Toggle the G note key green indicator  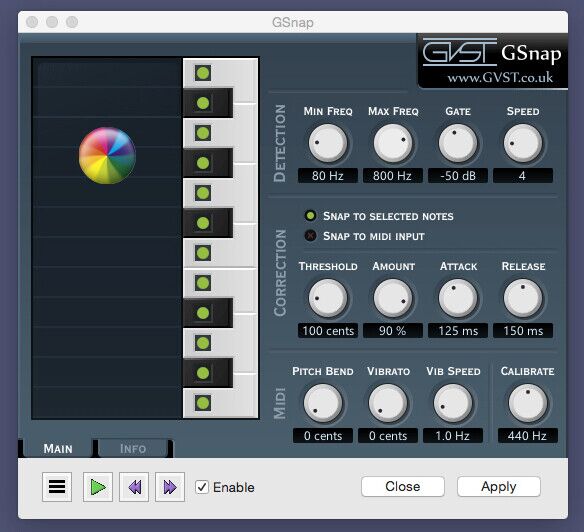[x=203, y=193]
